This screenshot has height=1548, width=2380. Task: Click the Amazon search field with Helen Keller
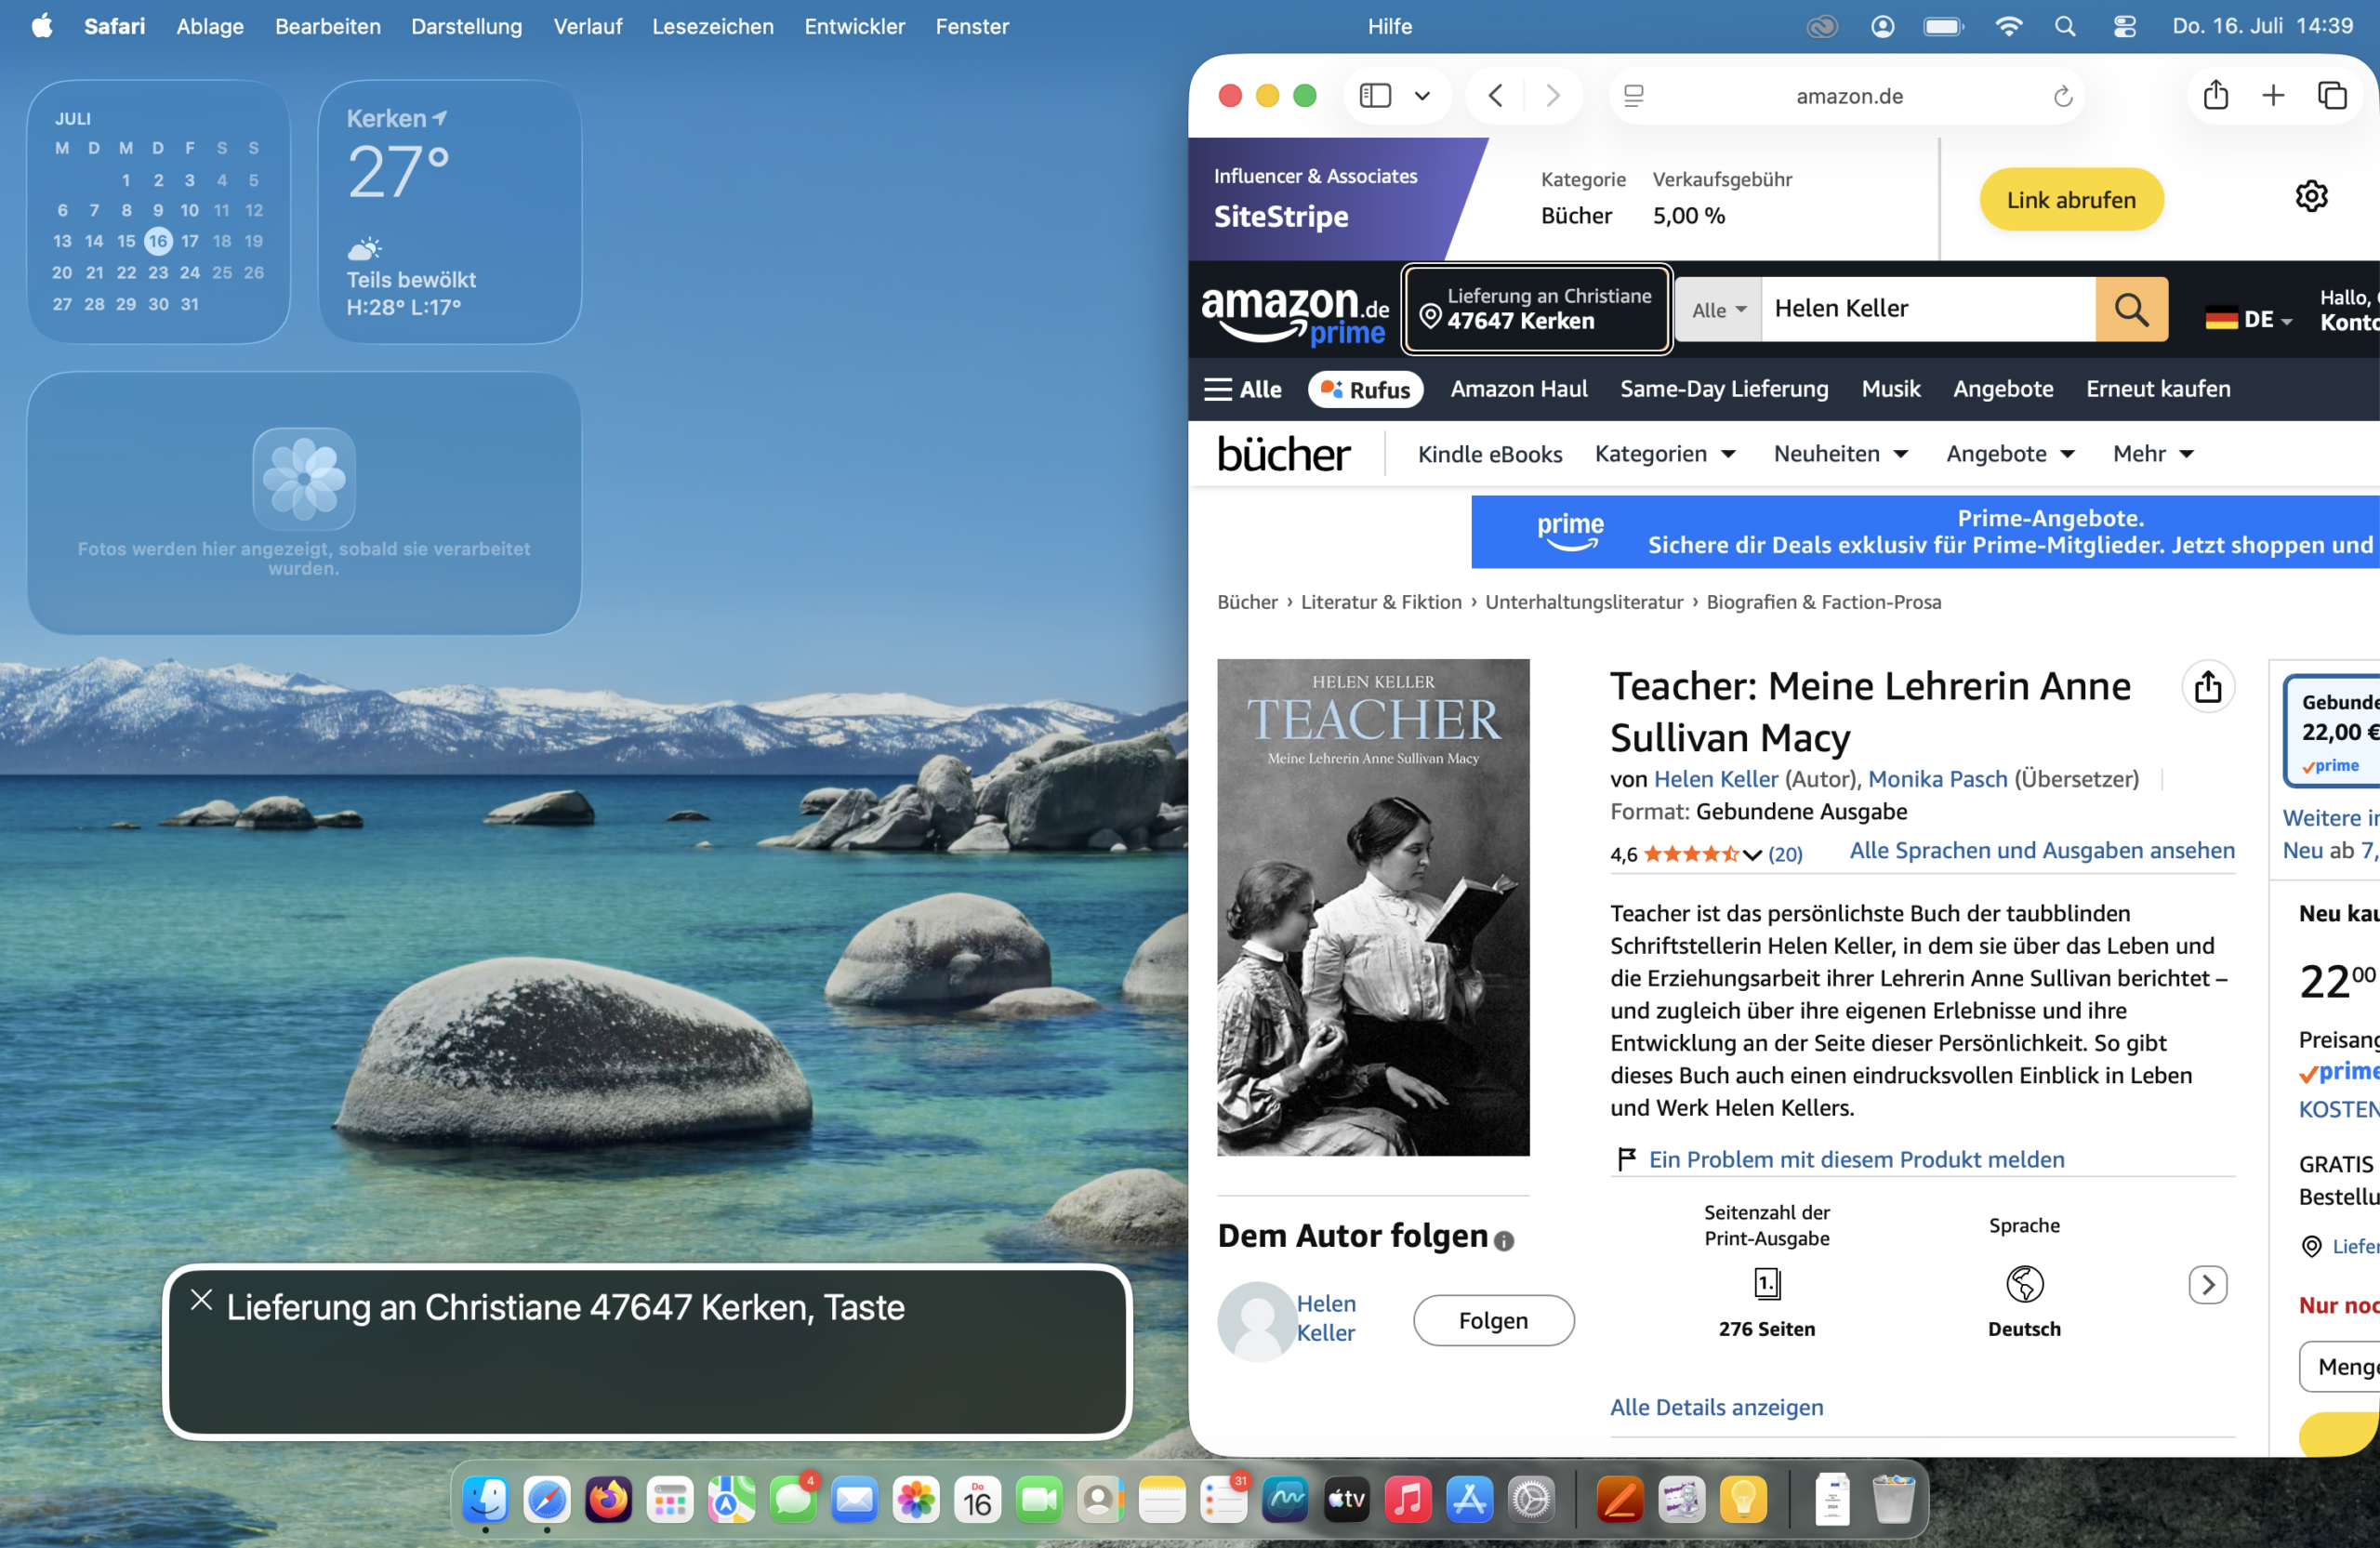1928,309
